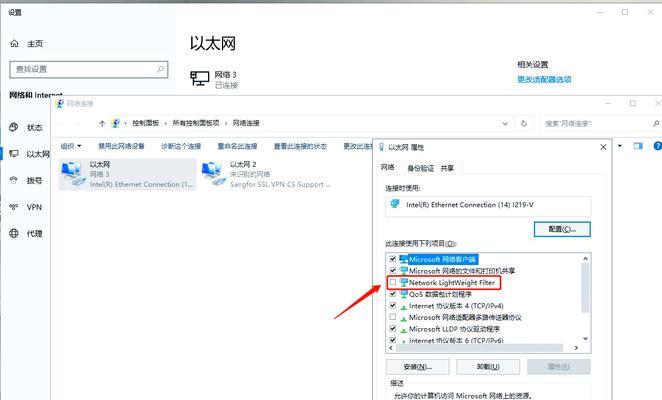
Task: Click the 配置(C)... button
Action: tap(562, 229)
